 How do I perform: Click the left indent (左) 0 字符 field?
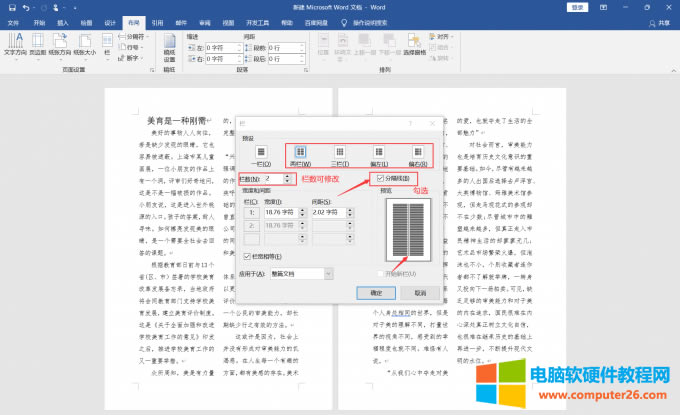(223, 48)
